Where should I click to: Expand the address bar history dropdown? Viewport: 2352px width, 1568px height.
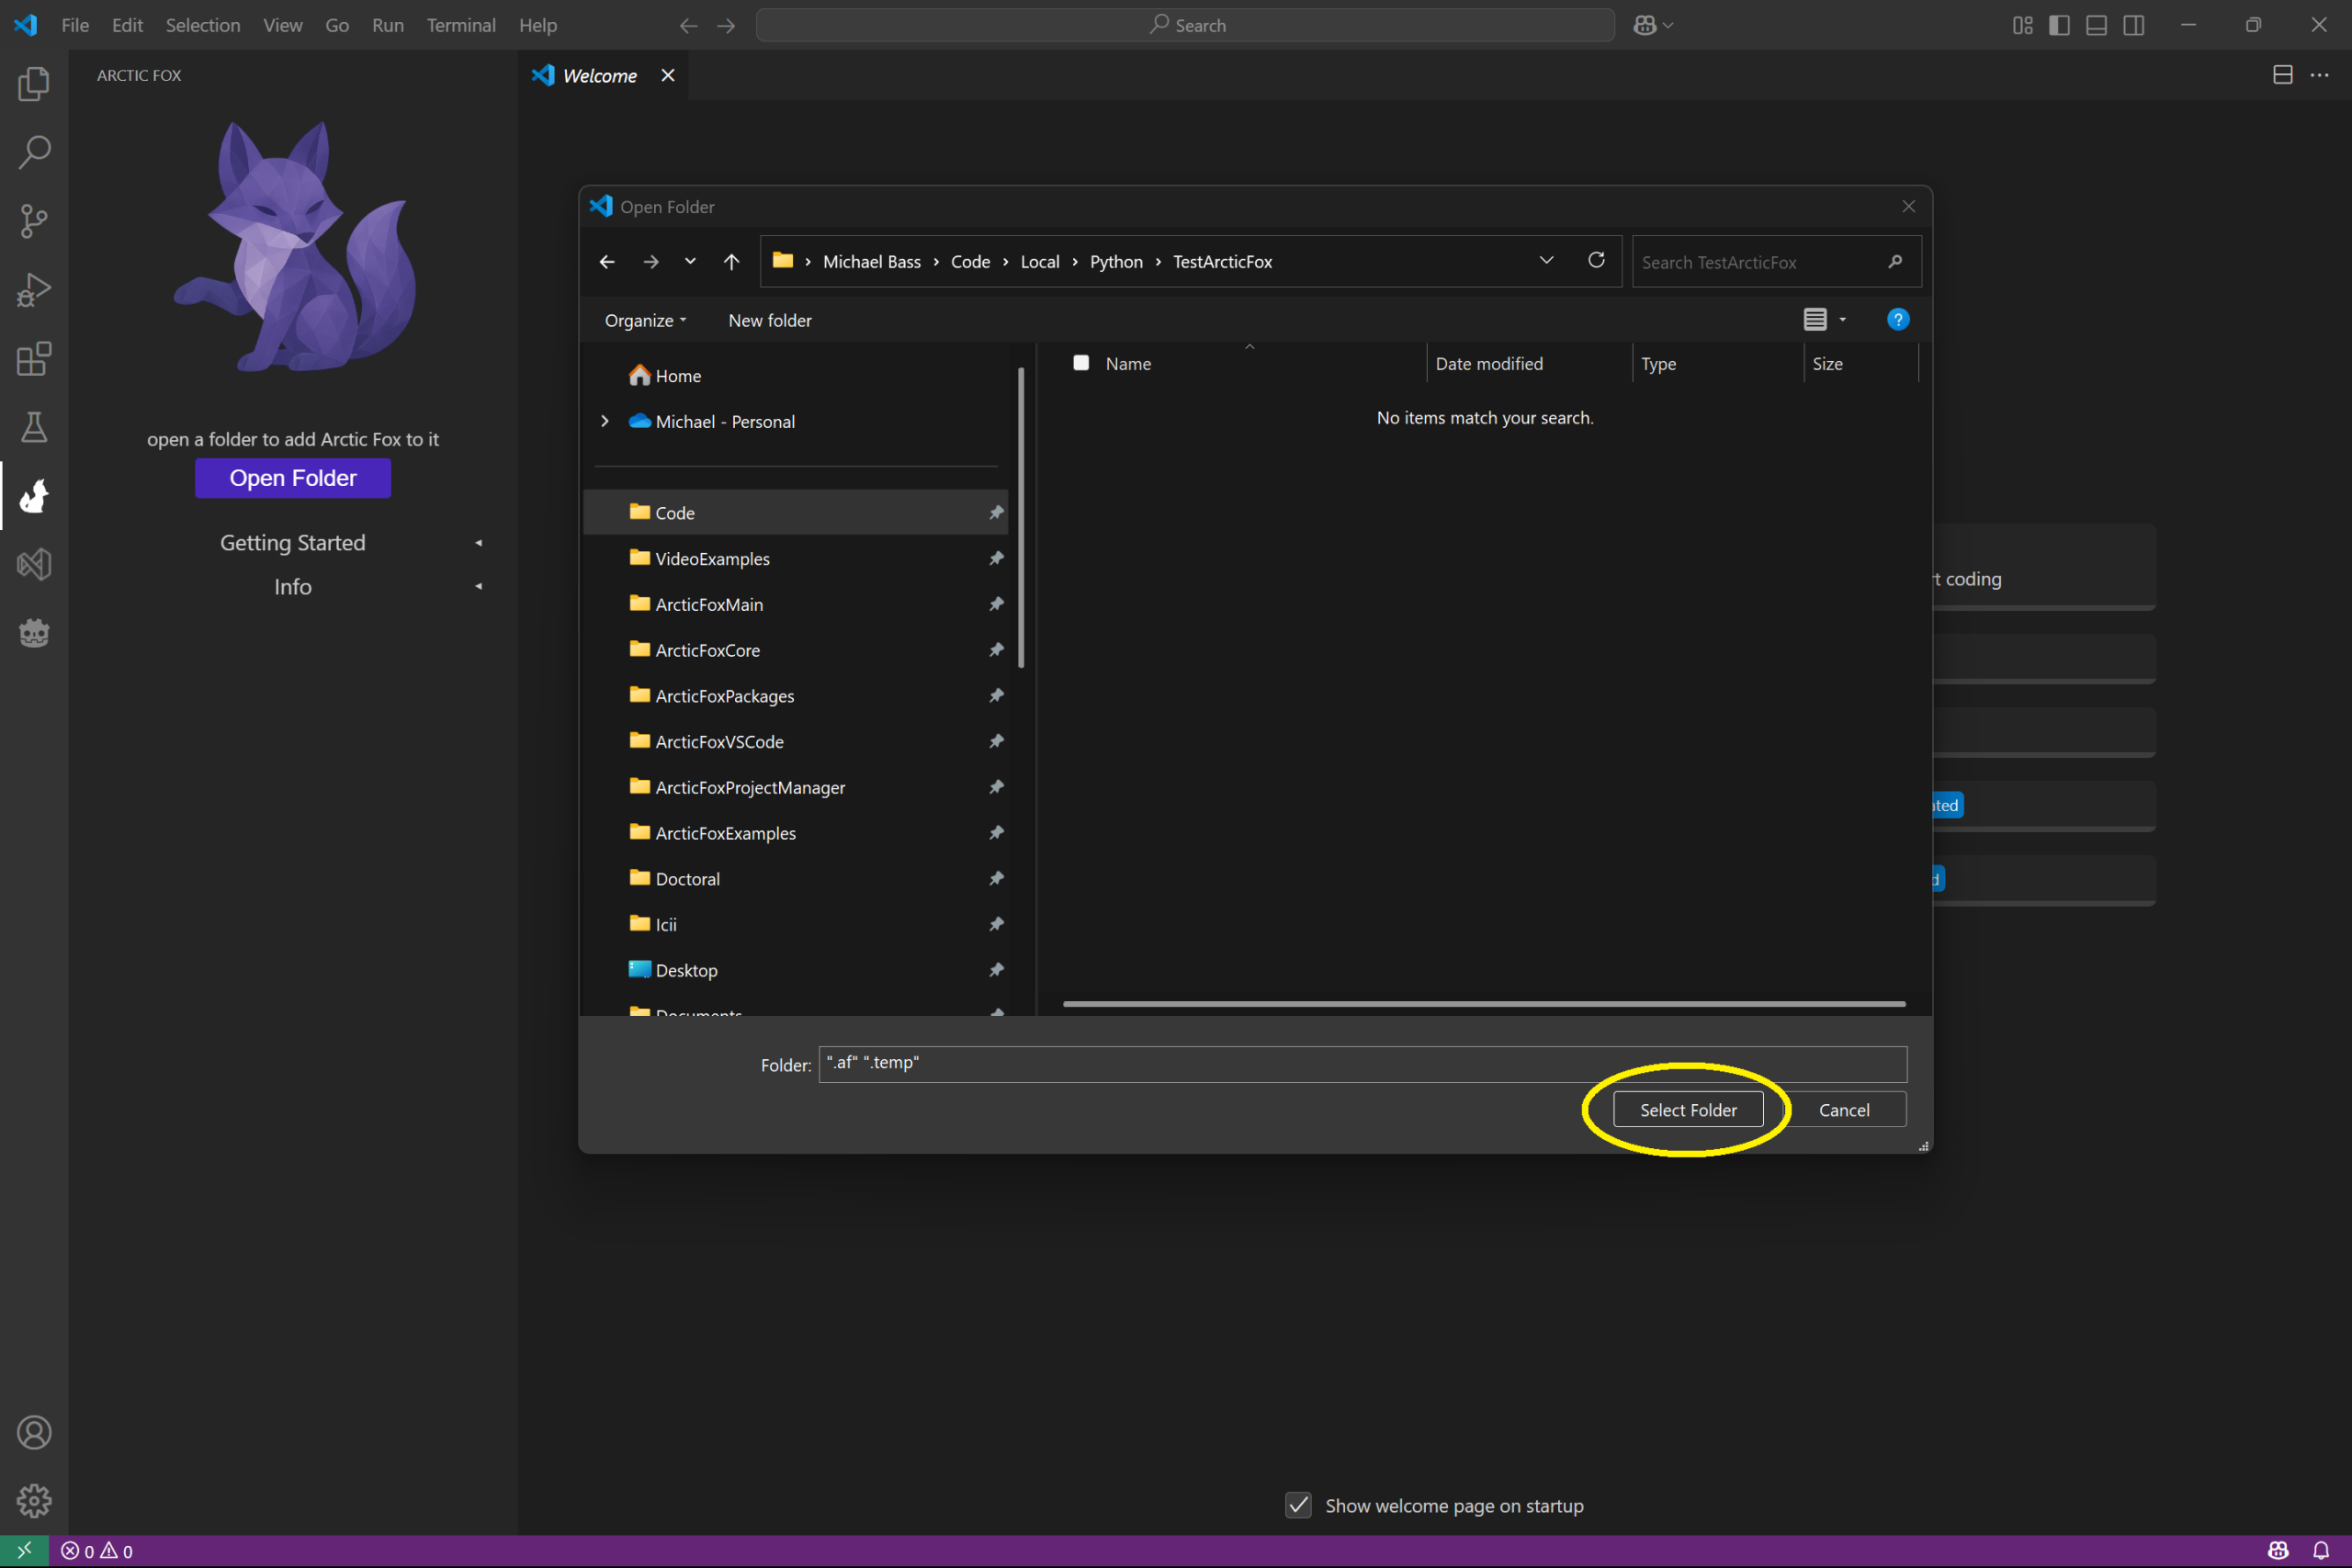click(1546, 260)
